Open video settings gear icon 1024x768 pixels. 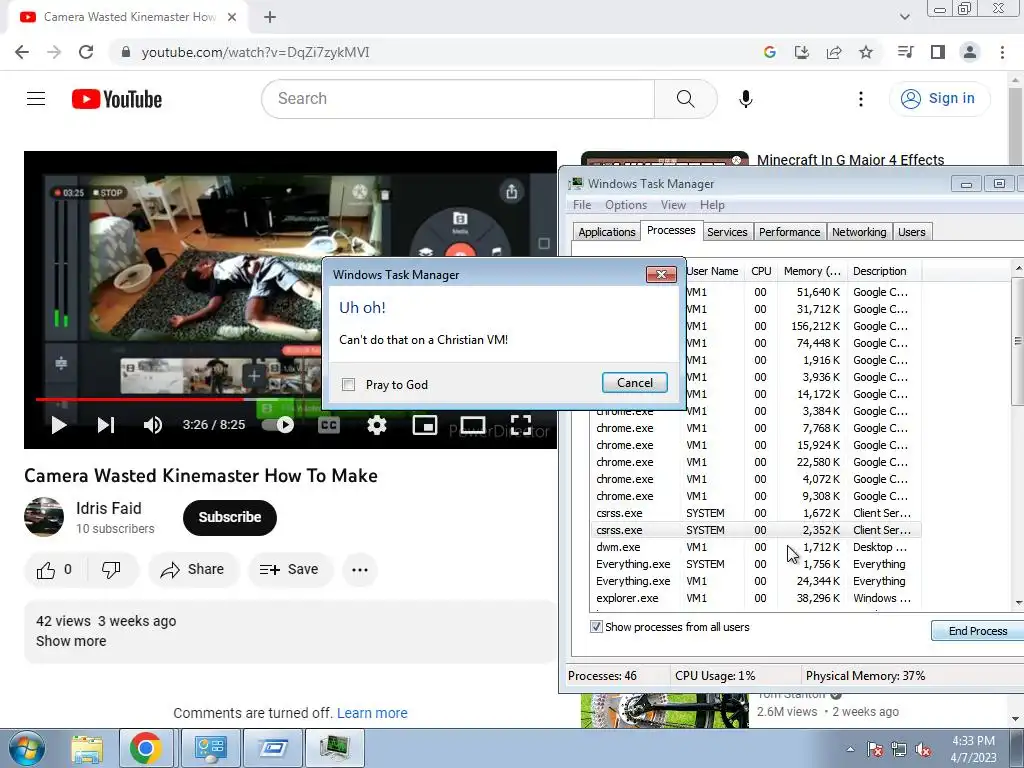click(377, 425)
